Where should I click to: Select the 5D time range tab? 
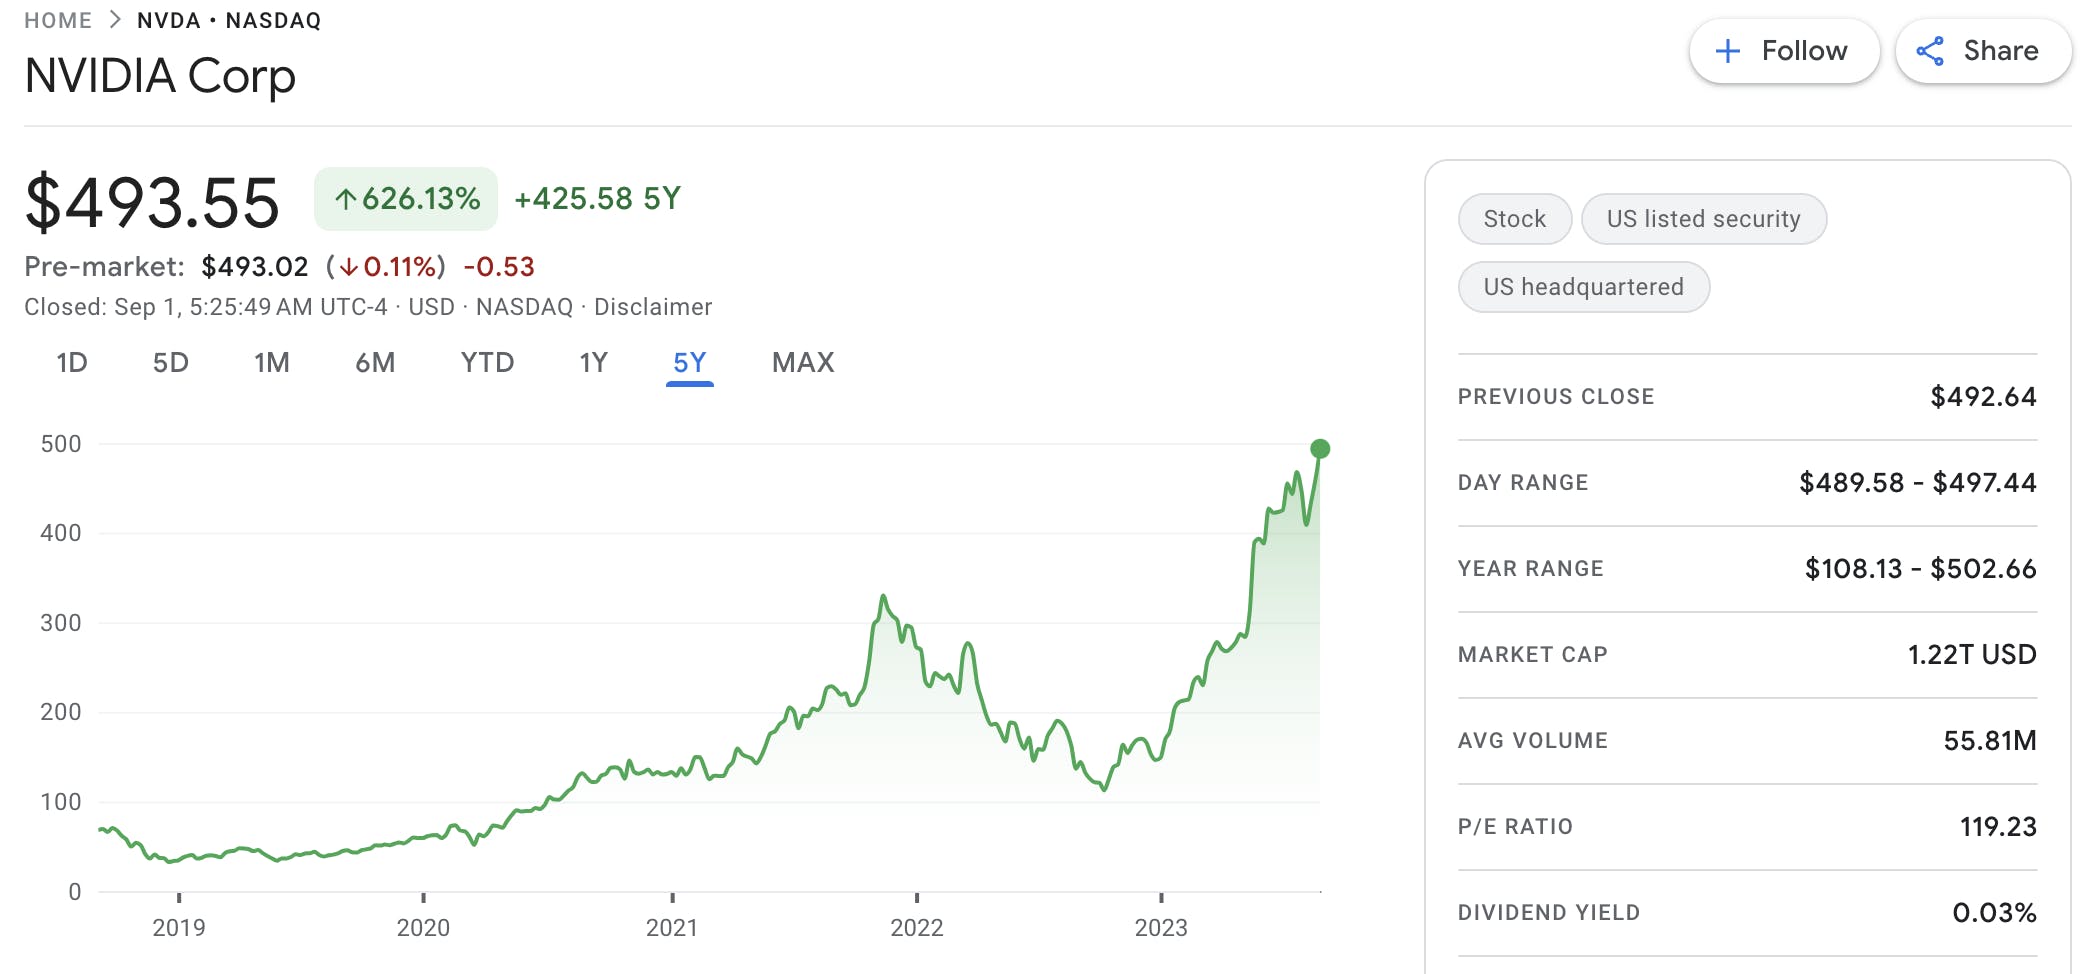(x=171, y=362)
